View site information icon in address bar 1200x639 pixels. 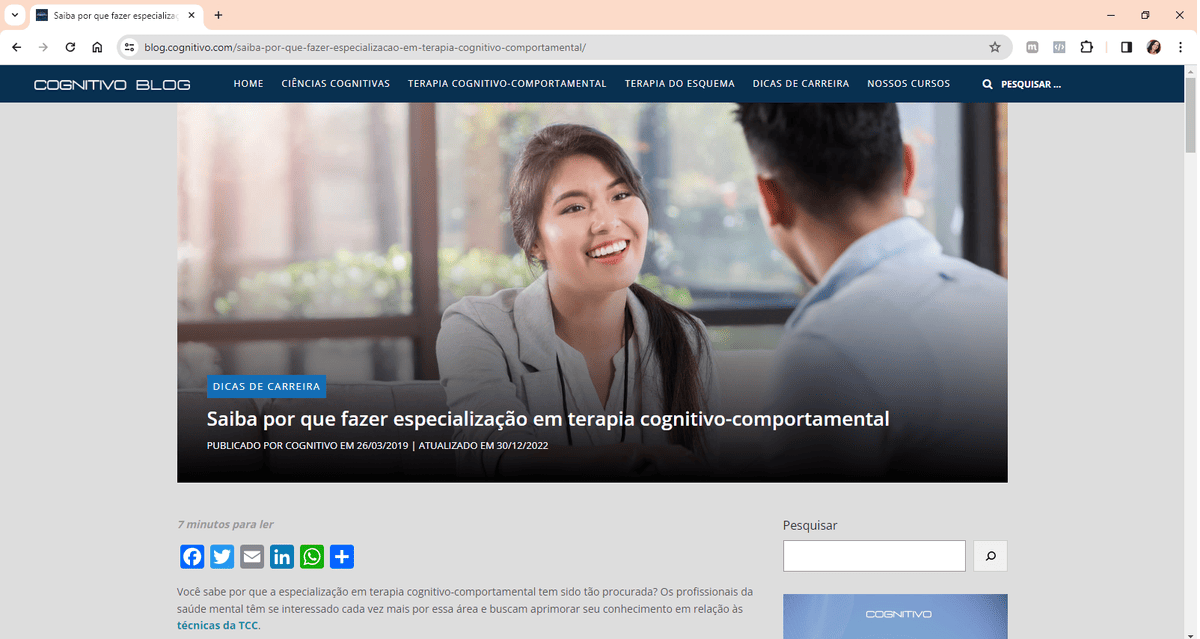point(129,47)
